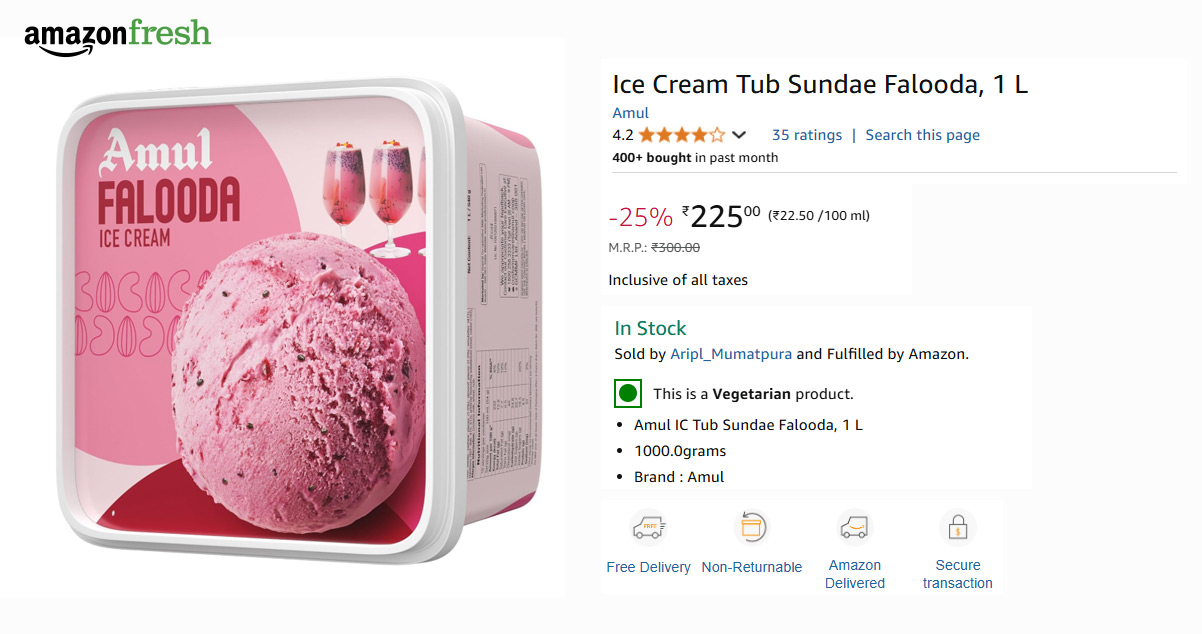The image size is (1202, 634).
Task: Click the struck-through M.R.P. ₹300 price
Action: click(x=675, y=248)
